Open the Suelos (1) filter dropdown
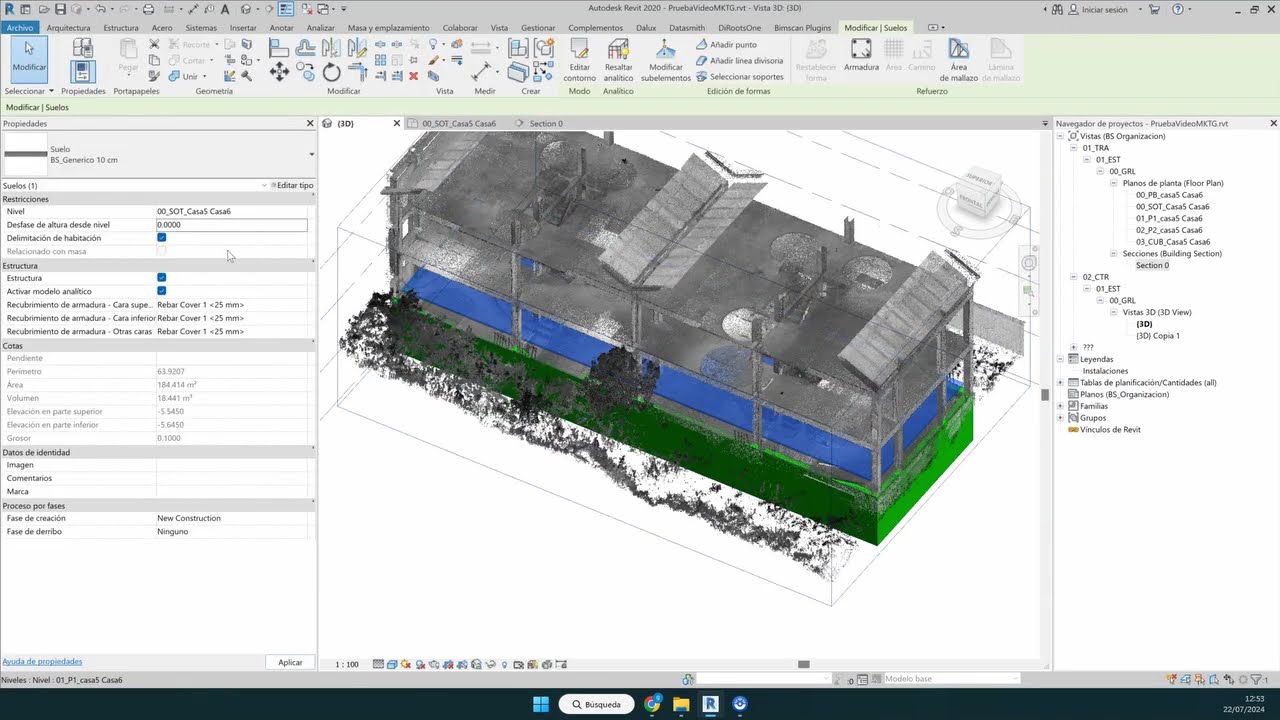The height and width of the screenshot is (720, 1280). (264, 185)
